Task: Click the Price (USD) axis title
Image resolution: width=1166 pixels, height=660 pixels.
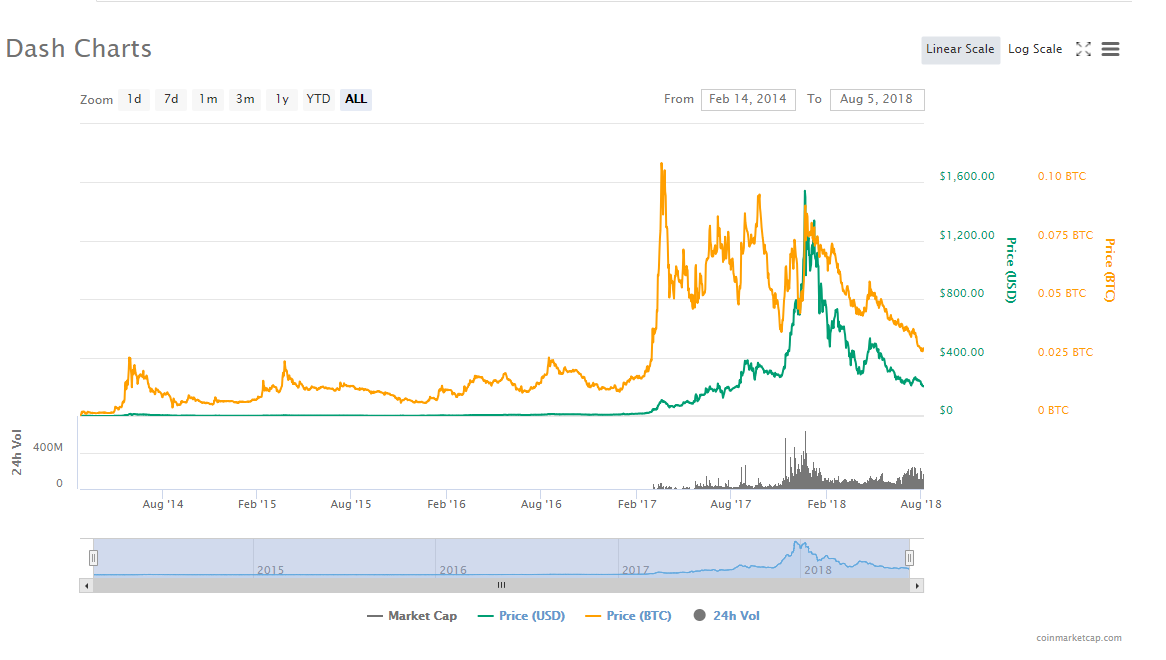Action: tap(1011, 270)
